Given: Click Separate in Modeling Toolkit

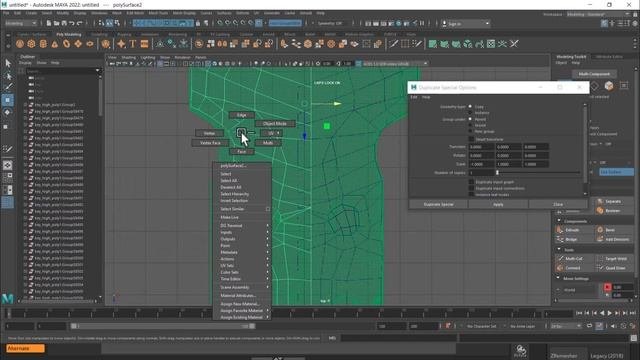Looking at the screenshot, I should [x=613, y=202].
